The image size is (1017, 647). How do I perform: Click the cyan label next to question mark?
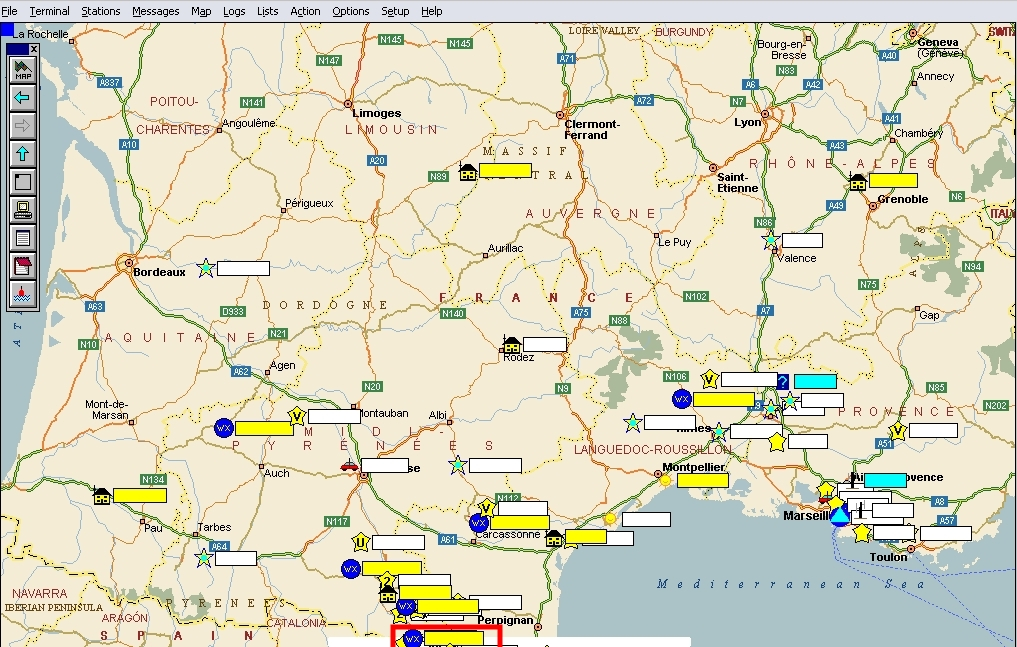click(x=815, y=381)
